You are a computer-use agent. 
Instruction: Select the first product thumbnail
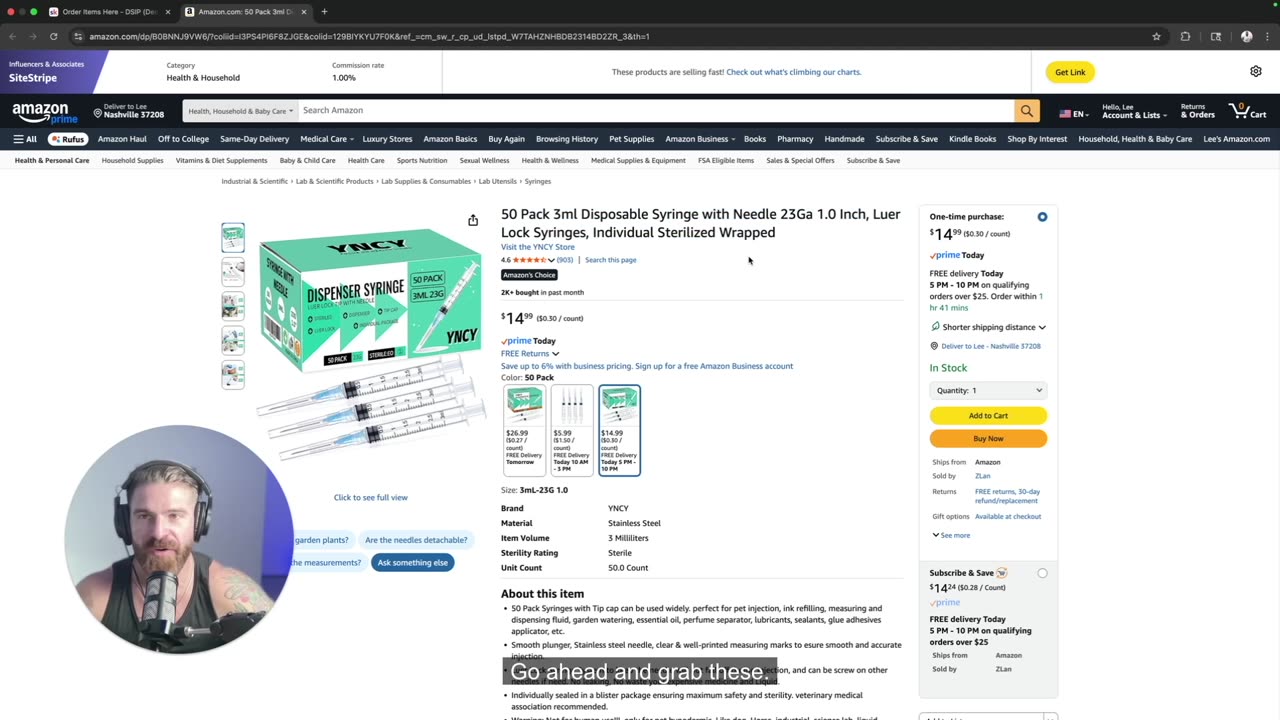coord(233,238)
